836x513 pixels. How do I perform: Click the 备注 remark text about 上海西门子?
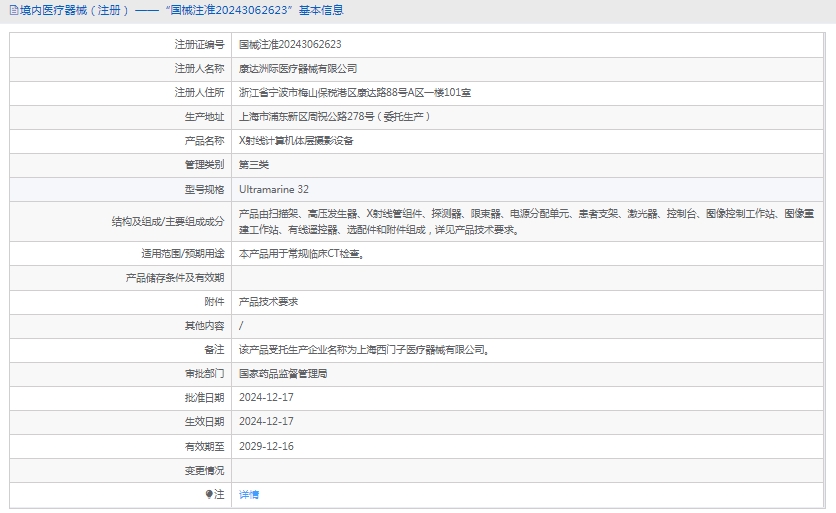[364, 350]
